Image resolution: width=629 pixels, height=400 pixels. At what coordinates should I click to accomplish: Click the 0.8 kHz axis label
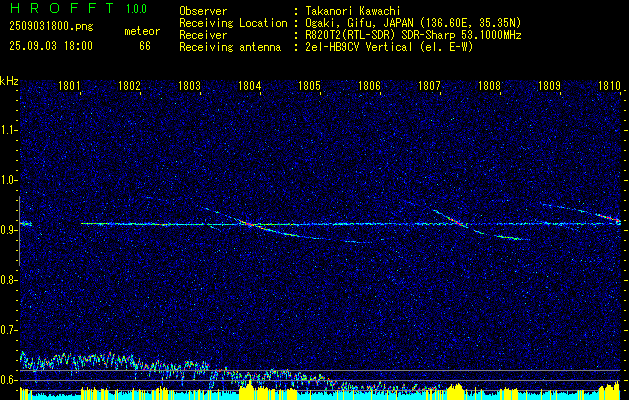pos(8,280)
